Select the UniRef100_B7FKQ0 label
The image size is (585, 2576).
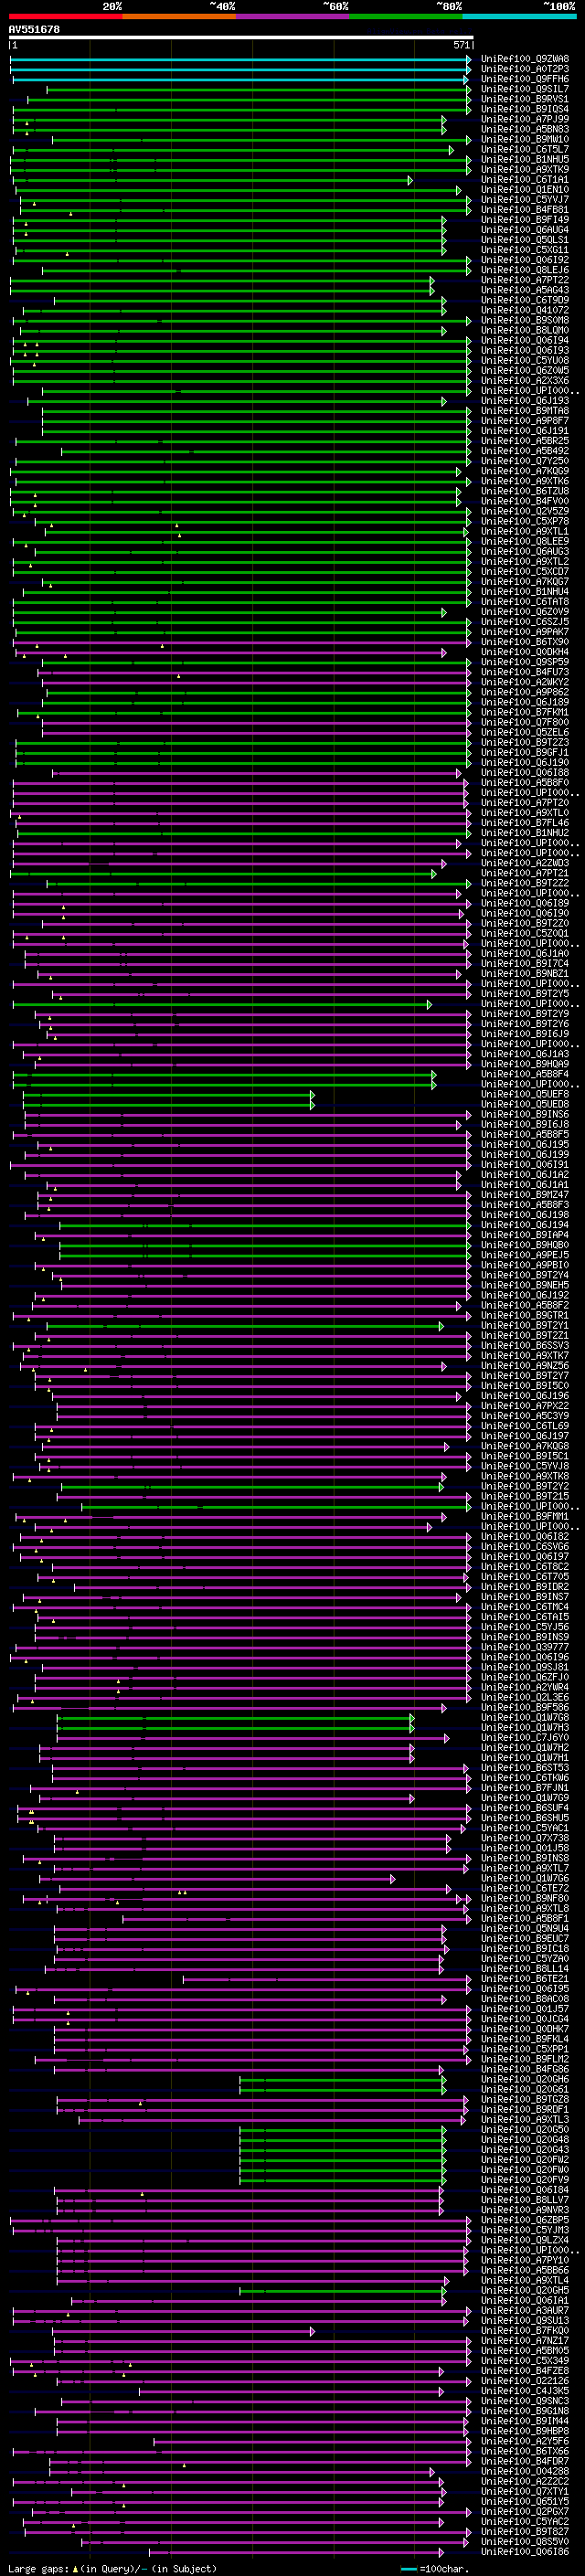click(525, 2330)
